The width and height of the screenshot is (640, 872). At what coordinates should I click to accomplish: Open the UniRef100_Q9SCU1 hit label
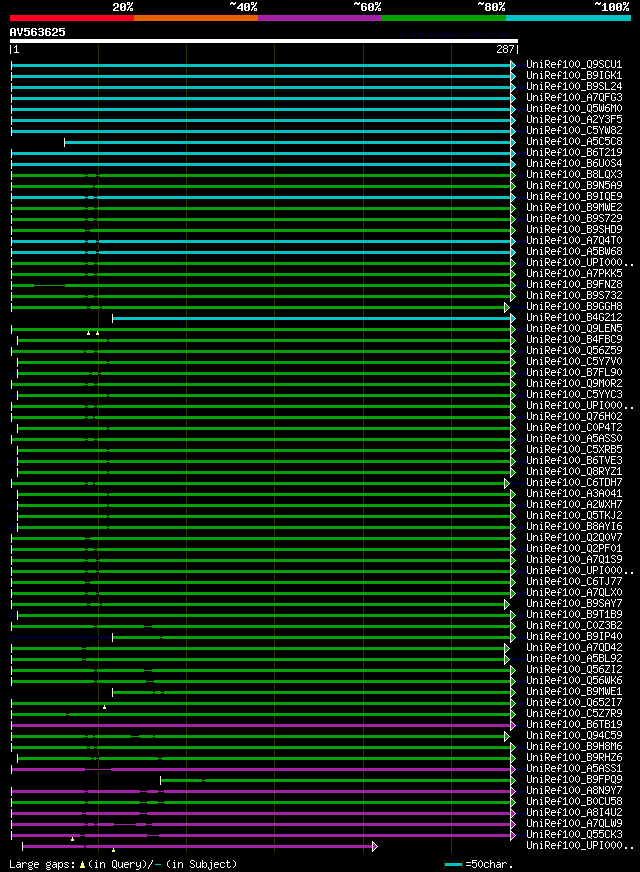point(574,65)
